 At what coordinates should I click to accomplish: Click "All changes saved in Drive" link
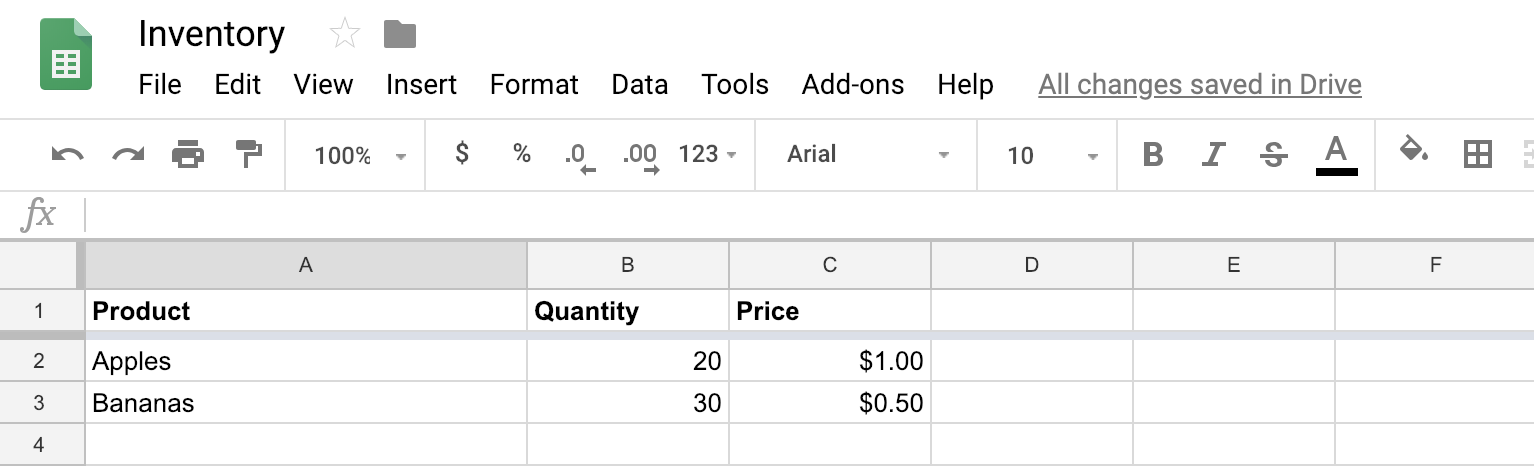point(1200,85)
